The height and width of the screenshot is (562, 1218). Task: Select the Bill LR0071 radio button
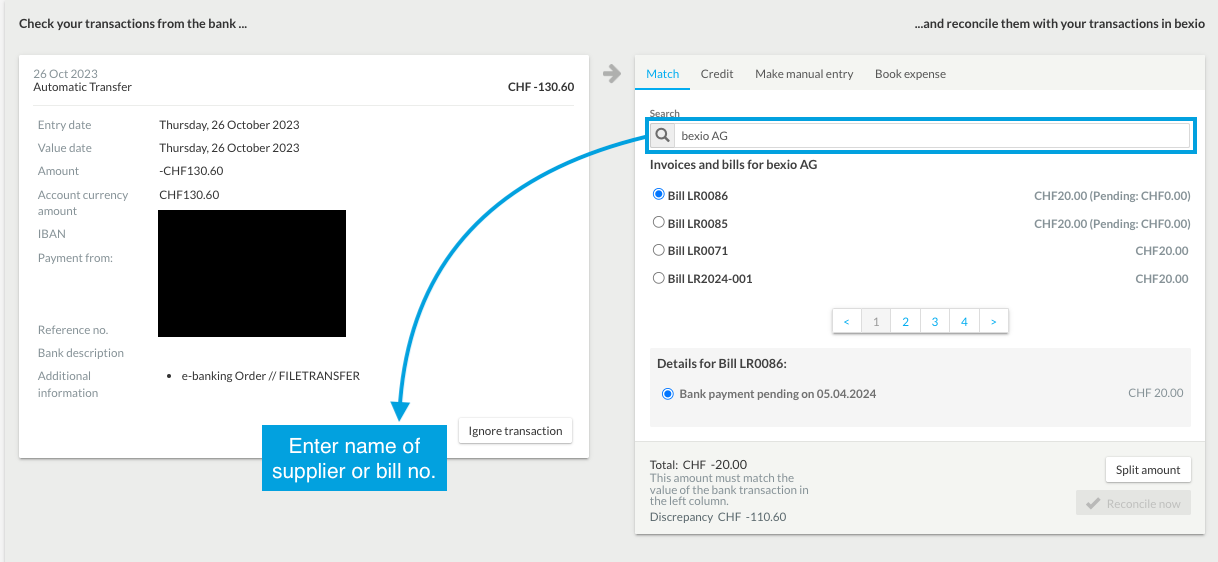pos(658,250)
